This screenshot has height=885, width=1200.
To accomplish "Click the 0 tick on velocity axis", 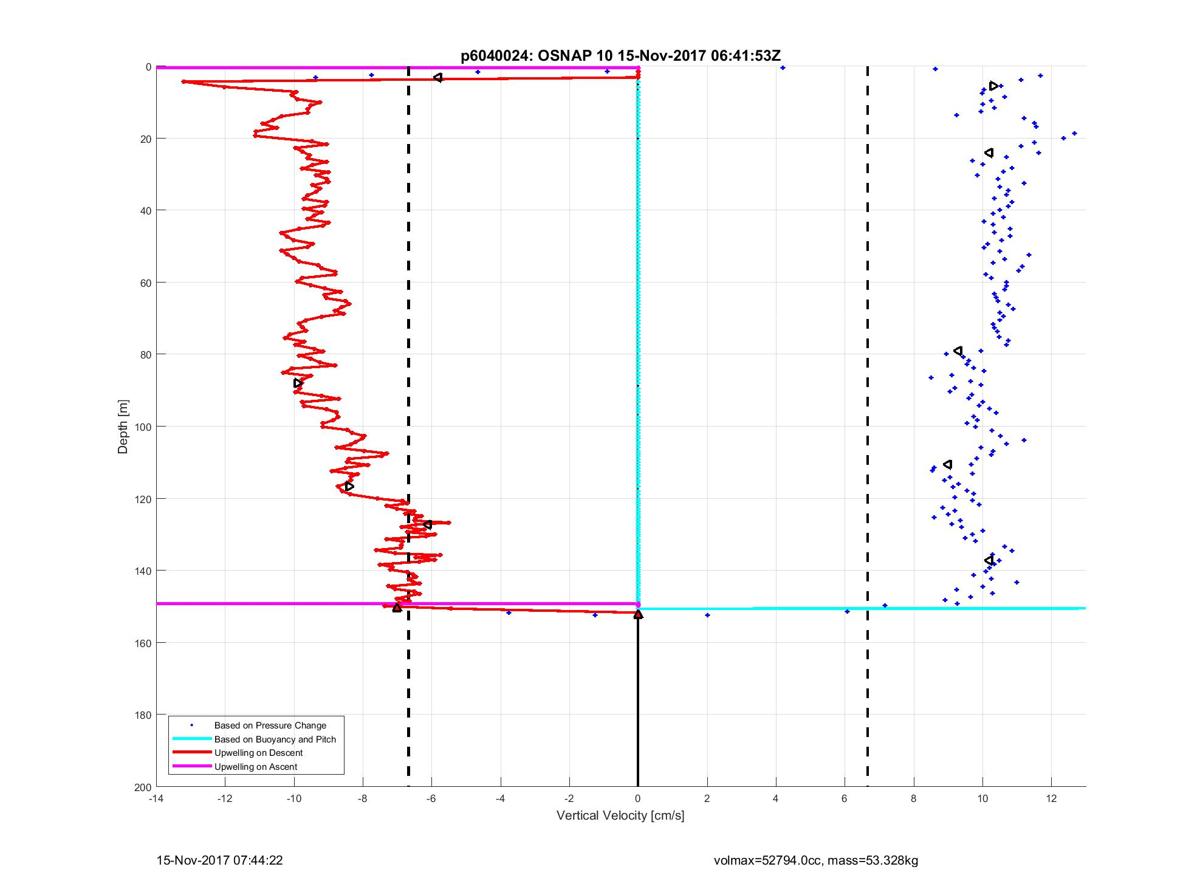I will click(x=638, y=799).
